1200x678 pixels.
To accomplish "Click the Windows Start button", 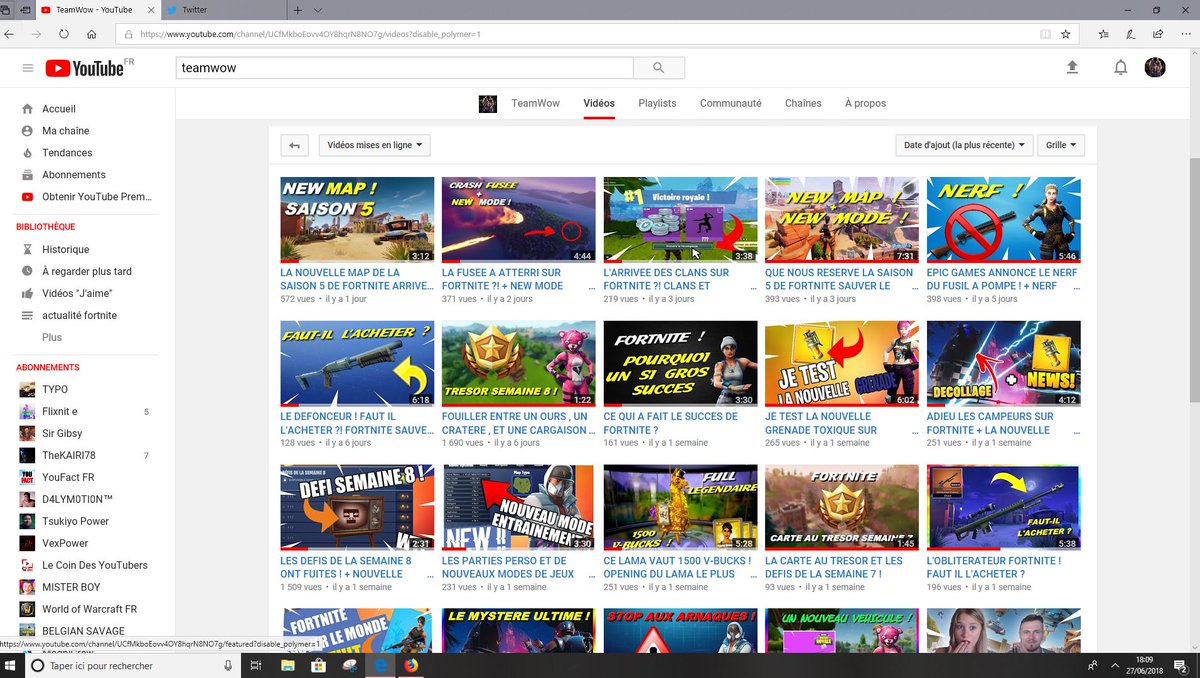I will (x=11, y=665).
